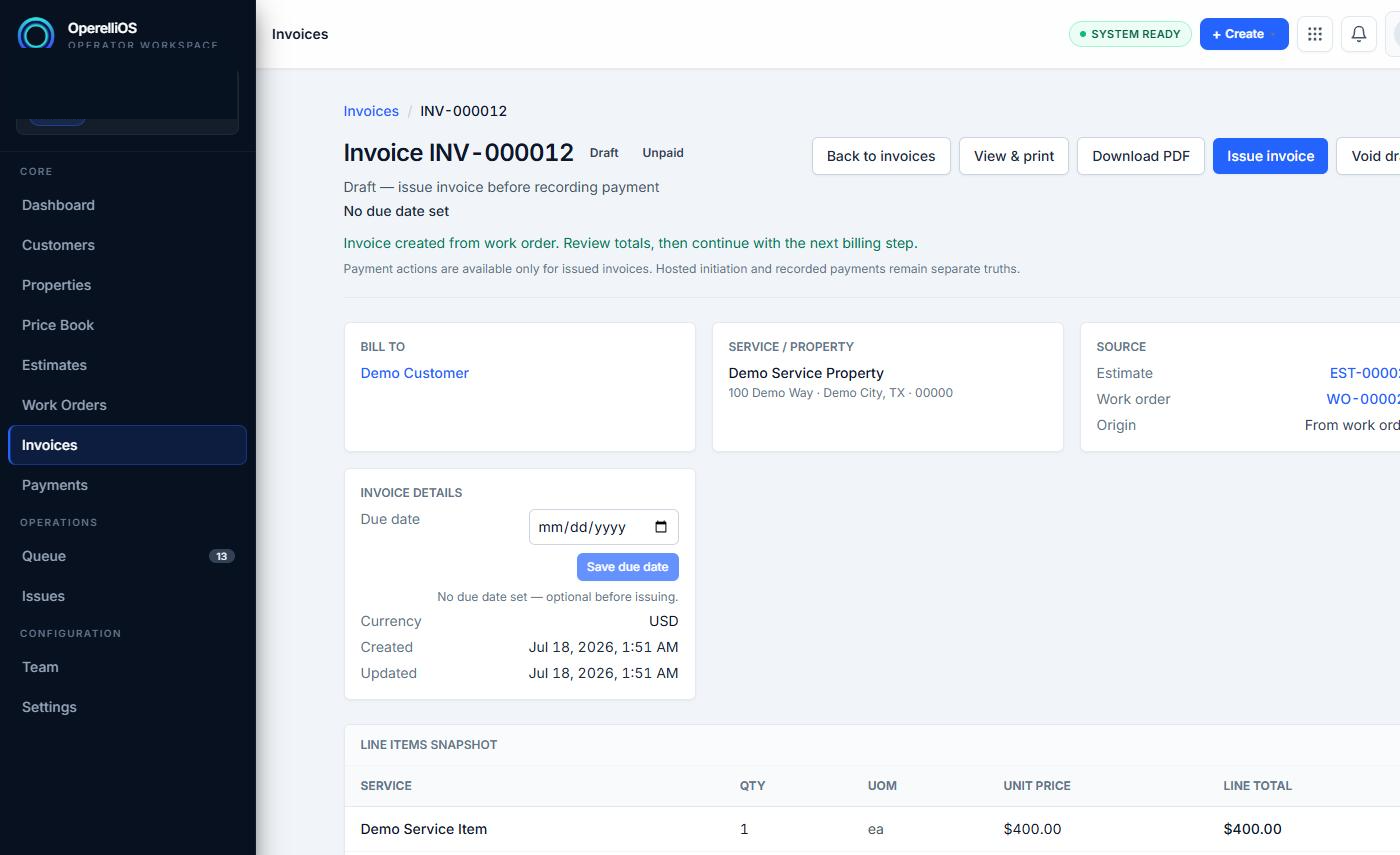Image resolution: width=1400 pixels, height=855 pixels.
Task: Click the Demo Service Item row name
Action: (x=424, y=829)
